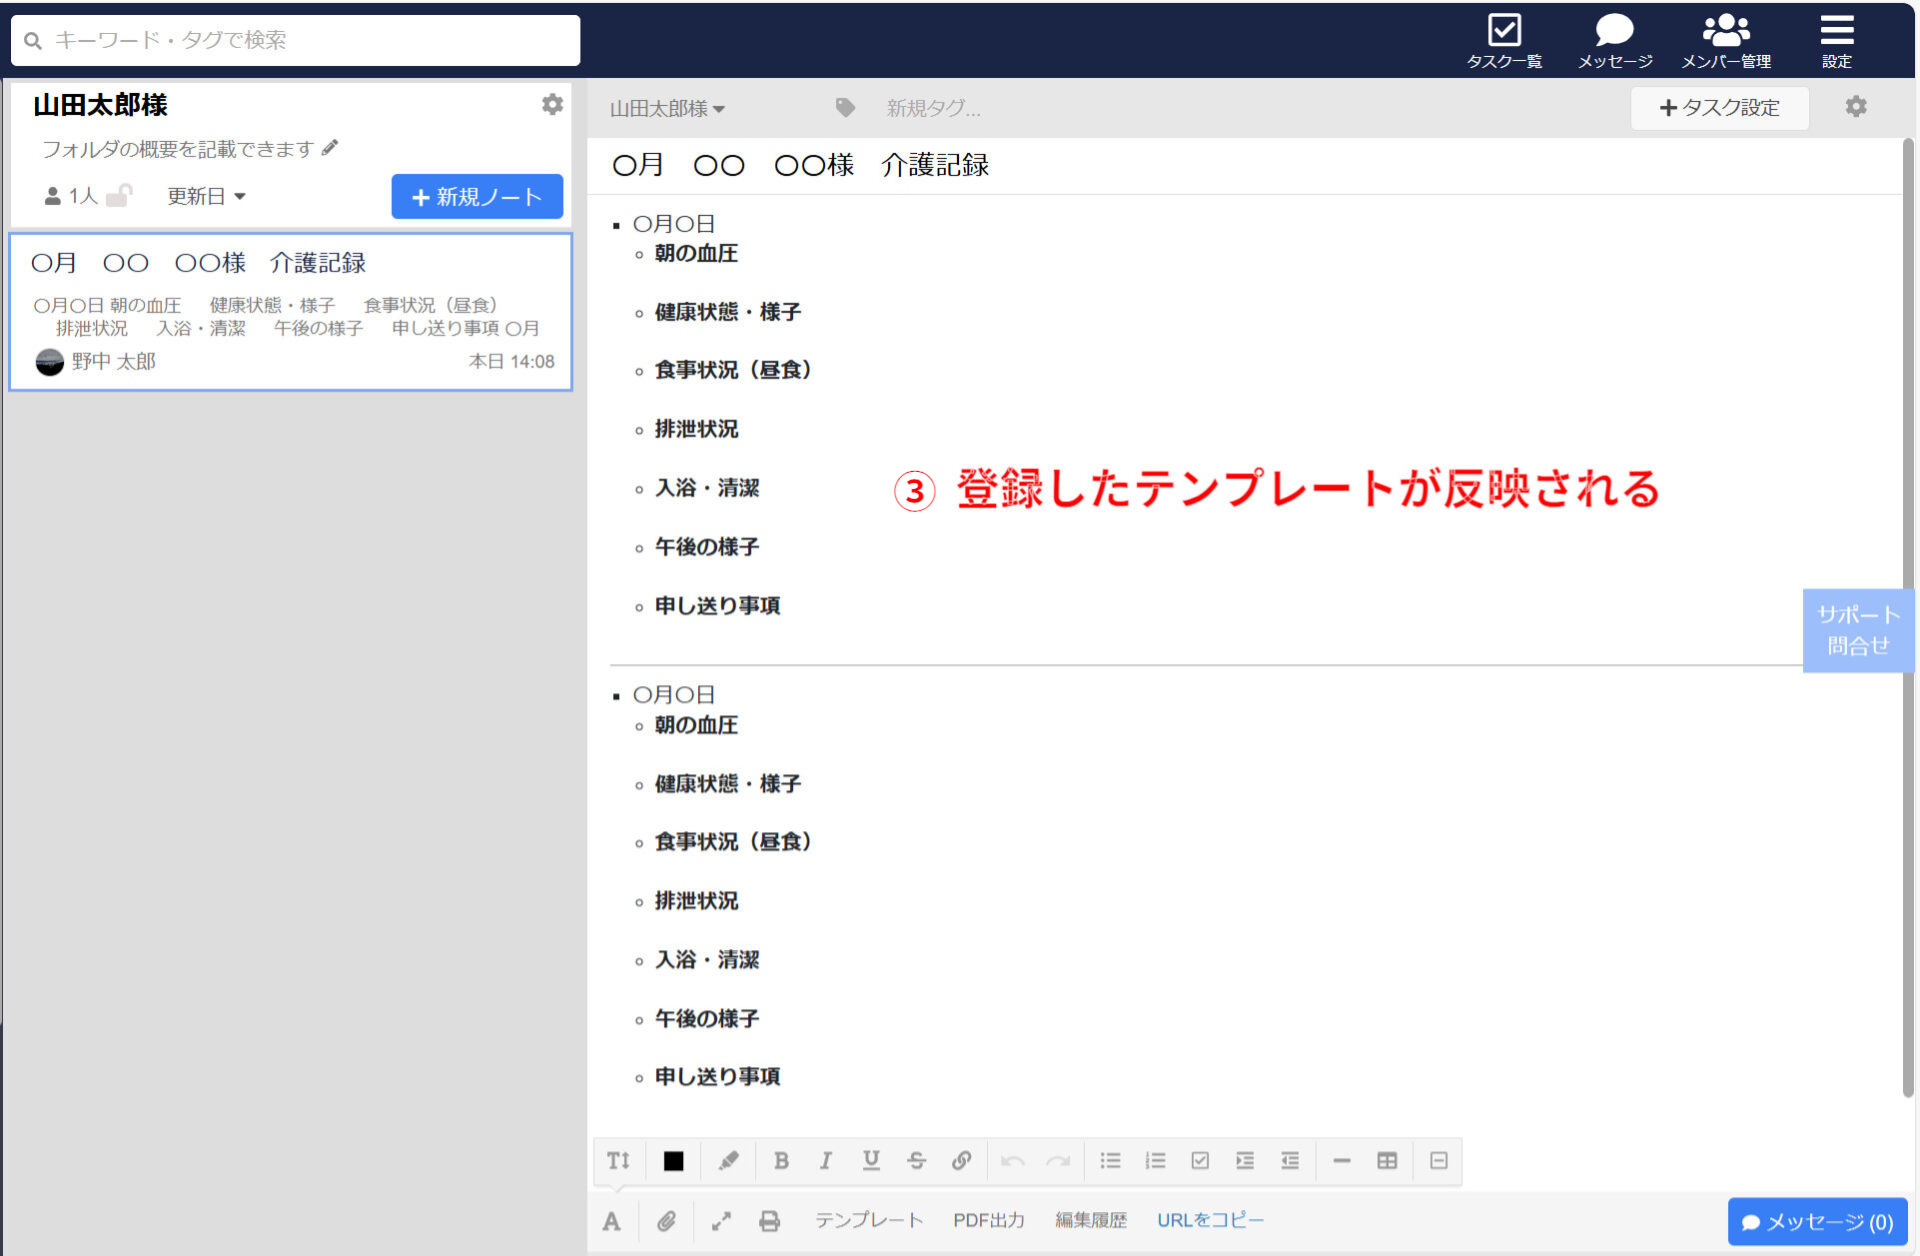The image size is (1920, 1256).
Task: Create a note with 新規ノート button
Action: (477, 196)
